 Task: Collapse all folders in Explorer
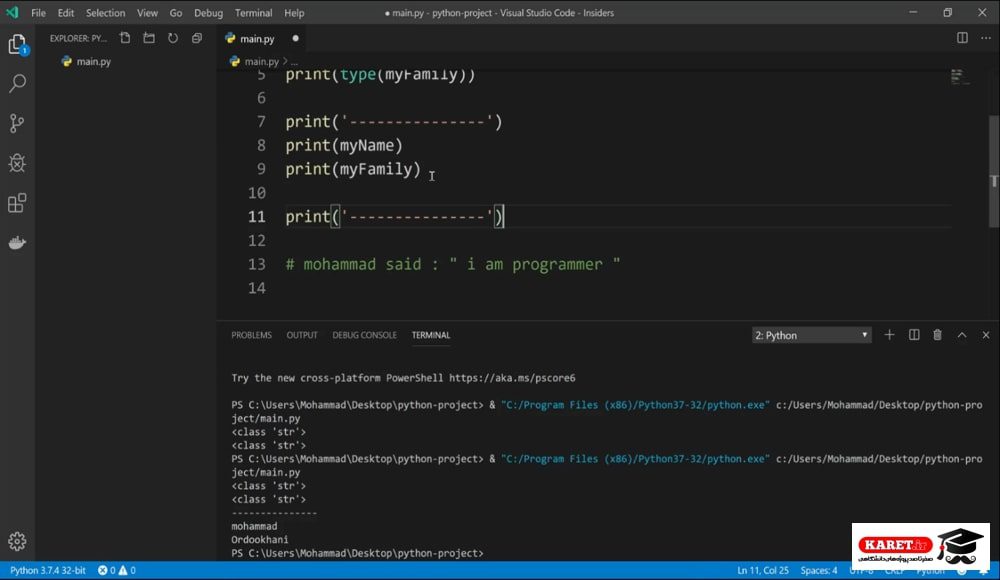197,38
